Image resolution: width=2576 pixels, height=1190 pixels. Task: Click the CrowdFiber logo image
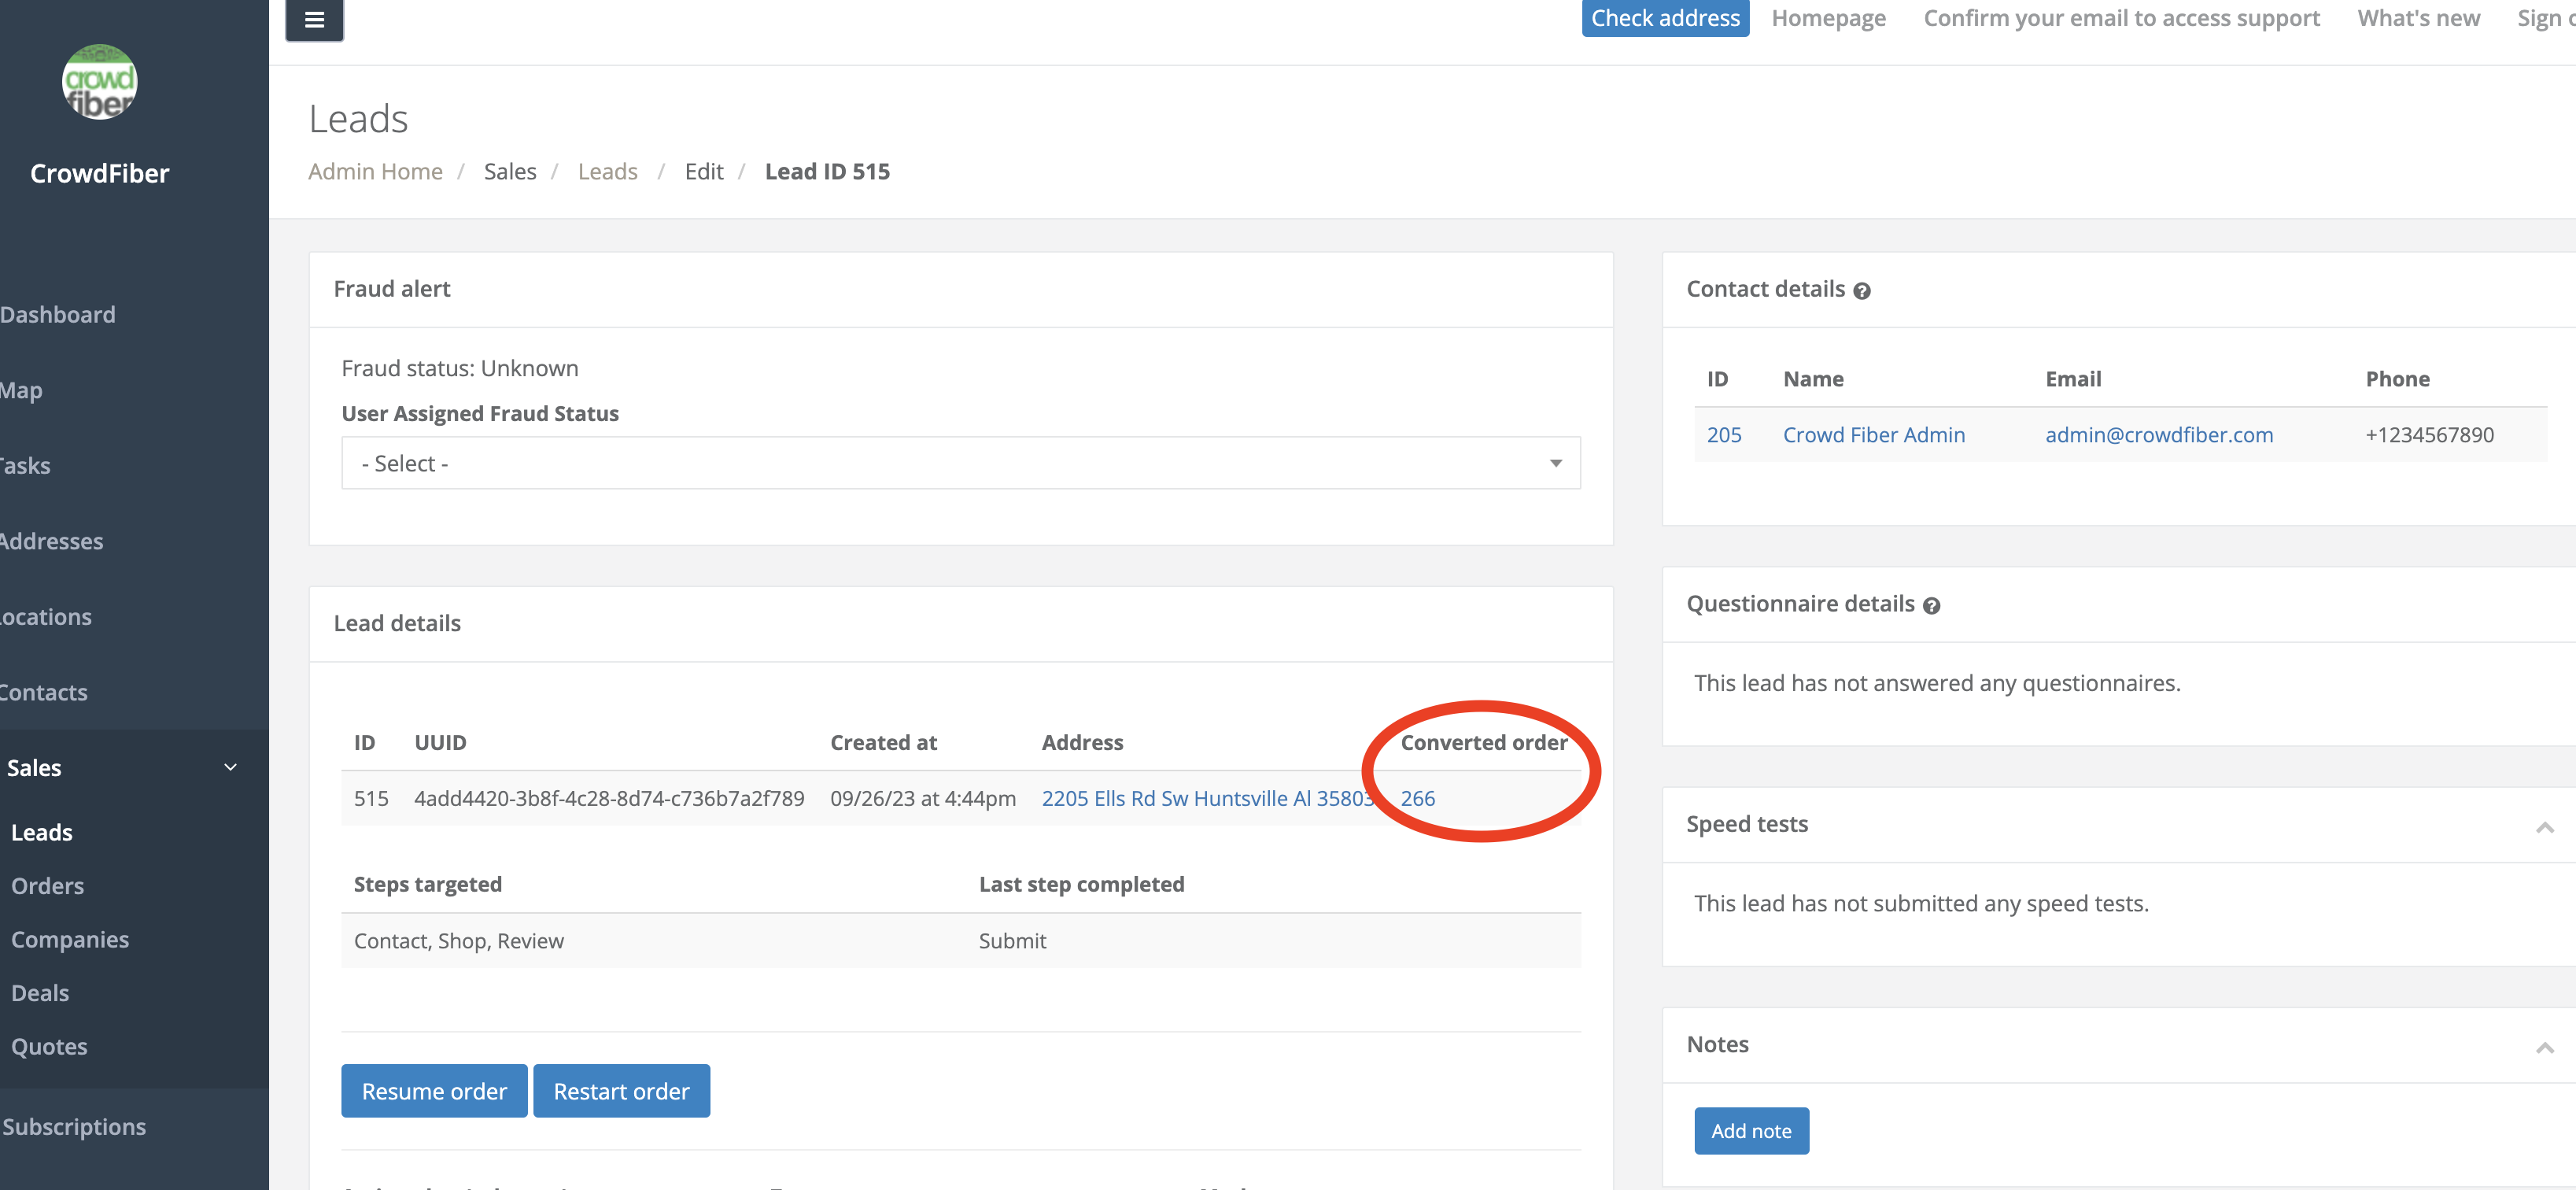tap(99, 82)
